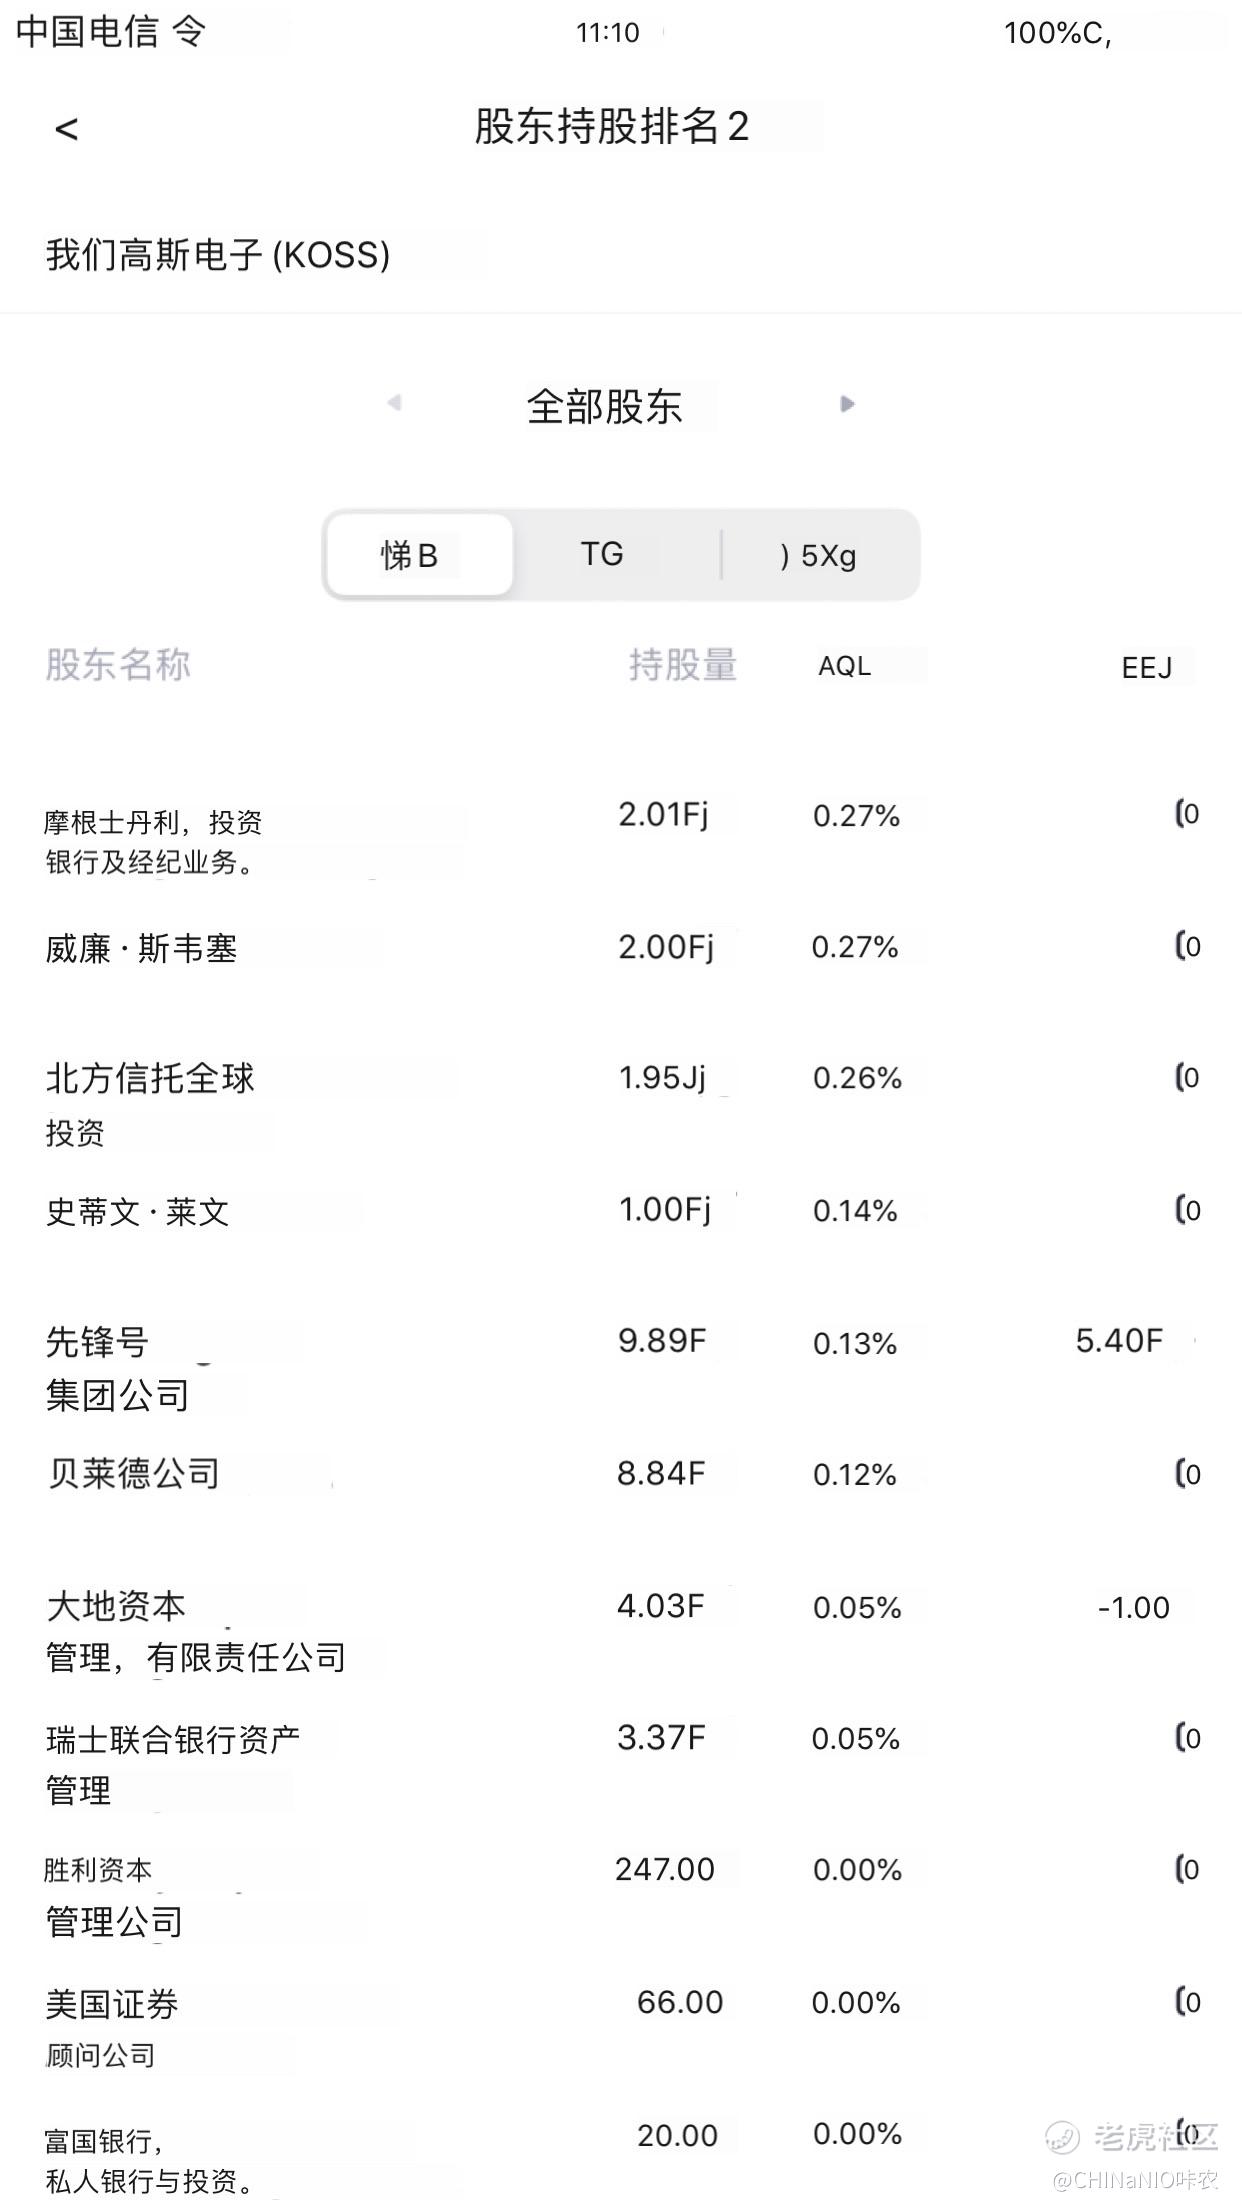Sort by EEJ column header
This screenshot has height=2208, width=1242.
(x=1147, y=667)
